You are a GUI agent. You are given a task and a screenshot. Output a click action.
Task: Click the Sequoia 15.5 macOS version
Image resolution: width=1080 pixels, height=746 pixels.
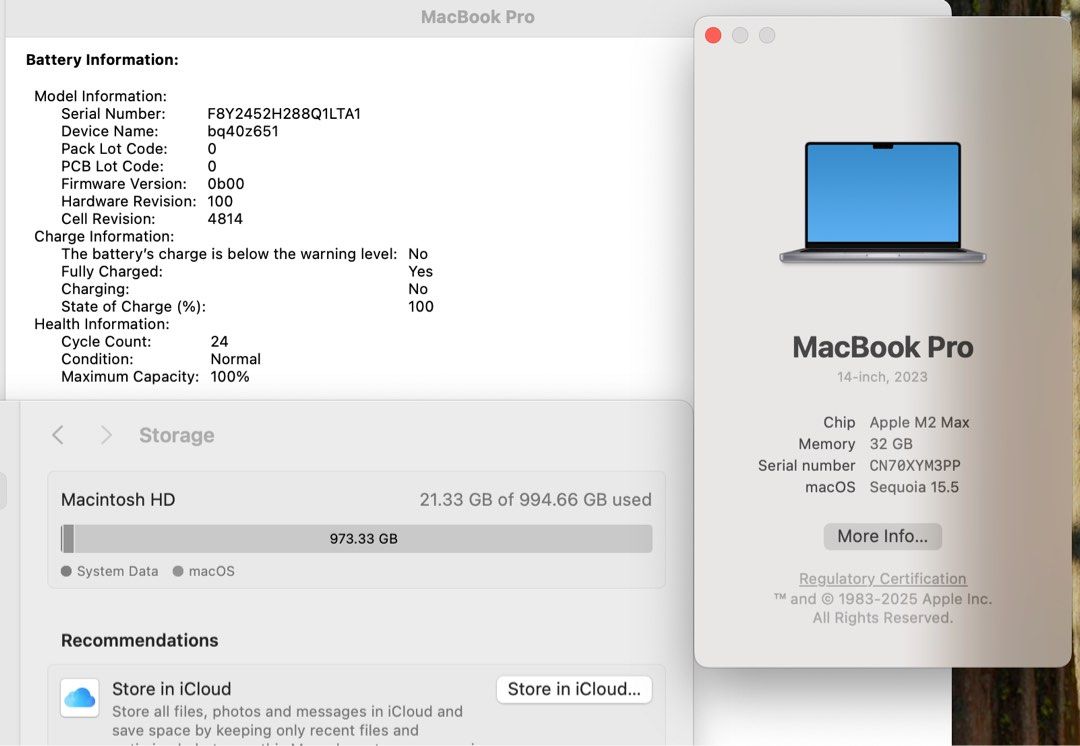(914, 487)
